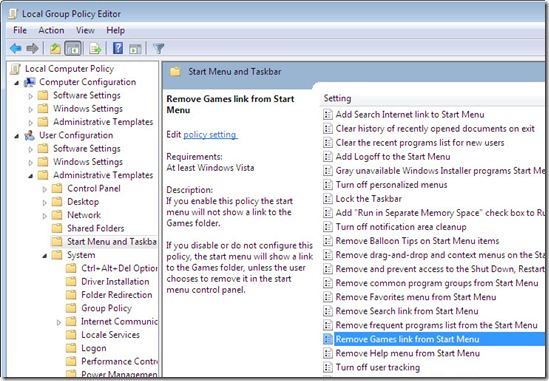Open the View menu
The image size is (549, 381).
point(85,30)
